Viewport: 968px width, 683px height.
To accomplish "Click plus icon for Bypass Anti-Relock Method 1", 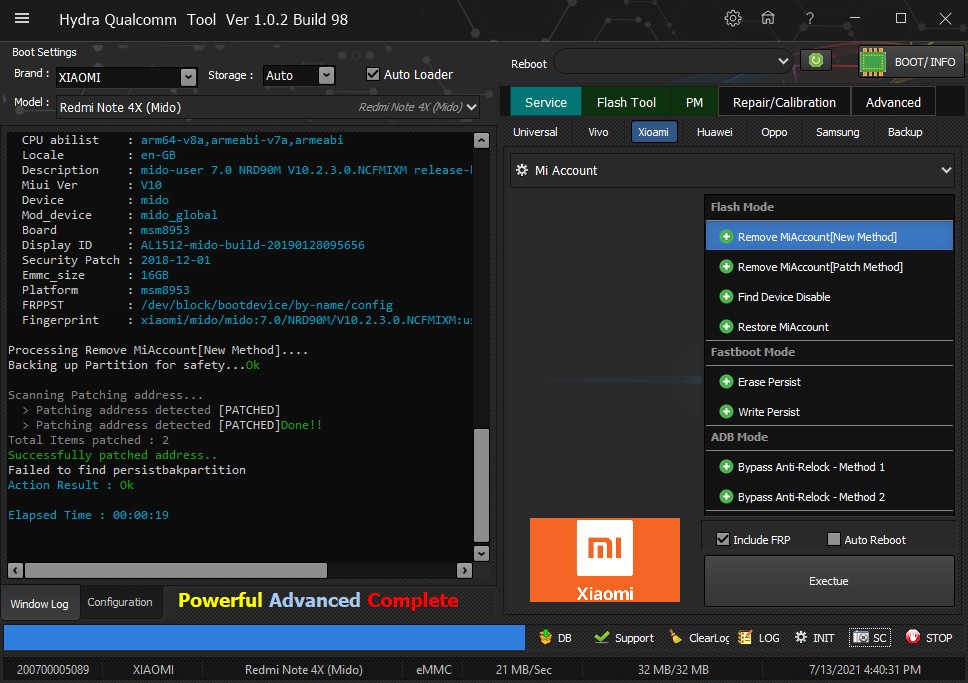I will (x=726, y=467).
